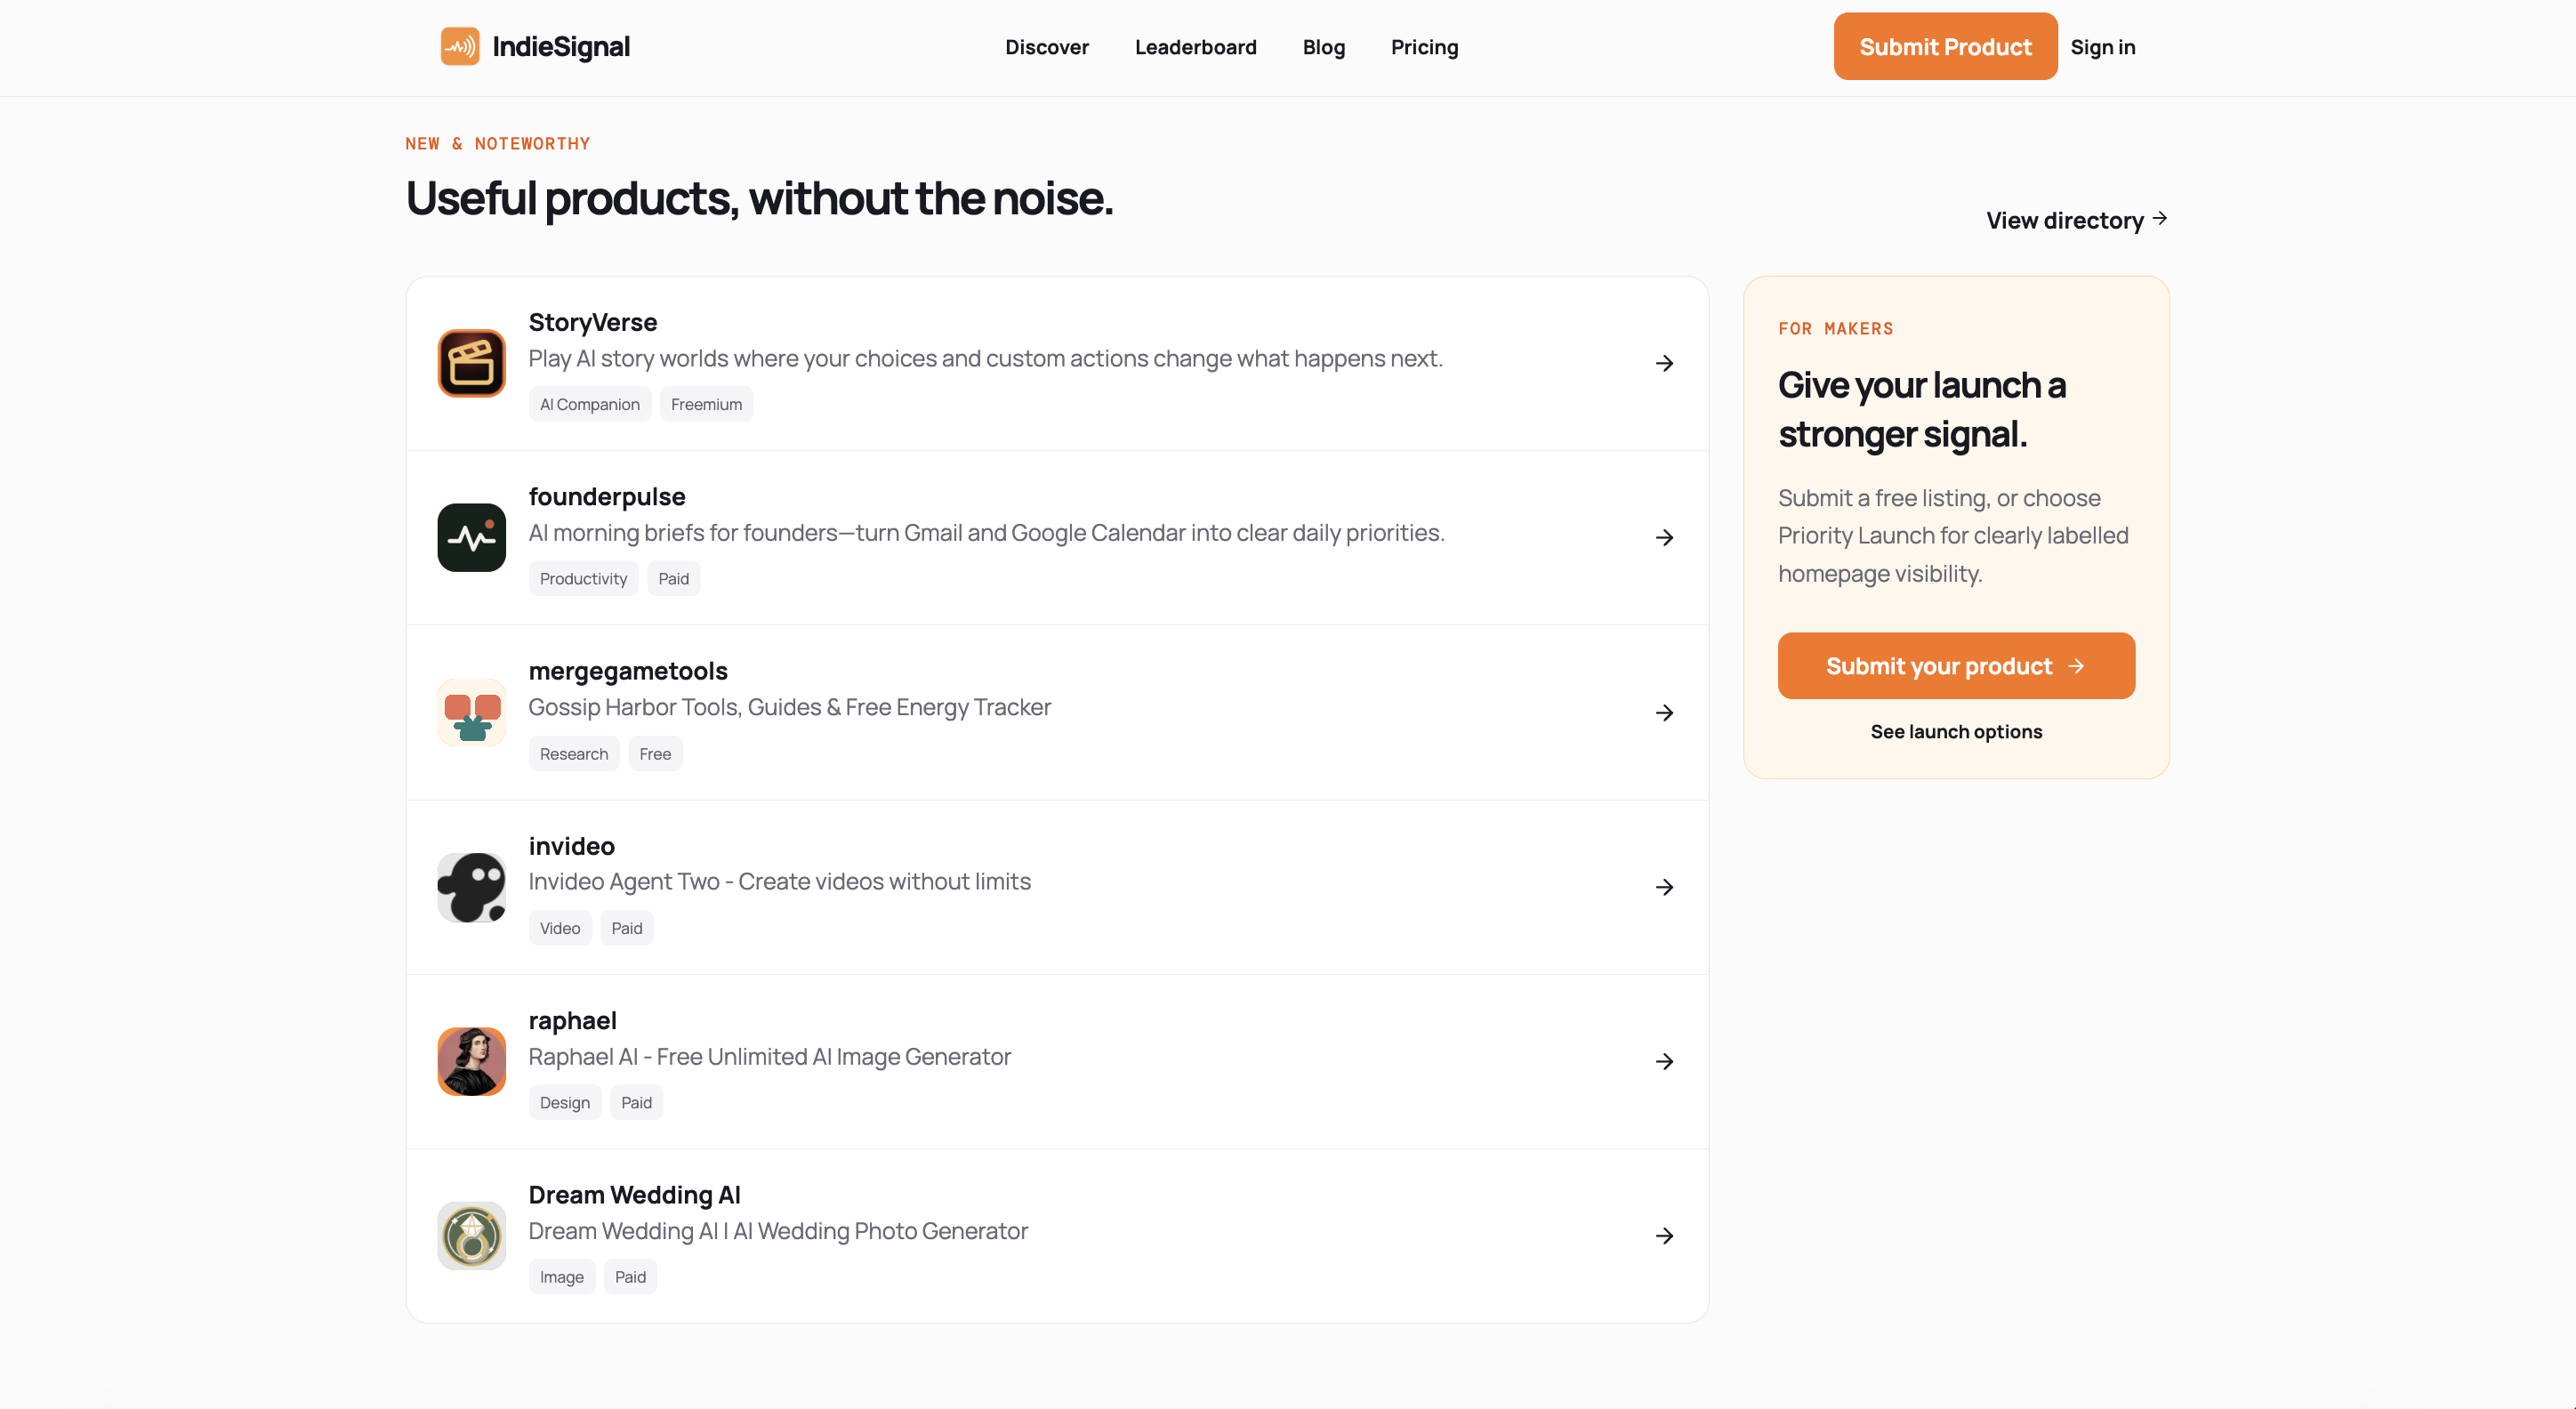This screenshot has width=2576, height=1409.
Task: Go to the Discover nav item
Action: (x=1046, y=47)
